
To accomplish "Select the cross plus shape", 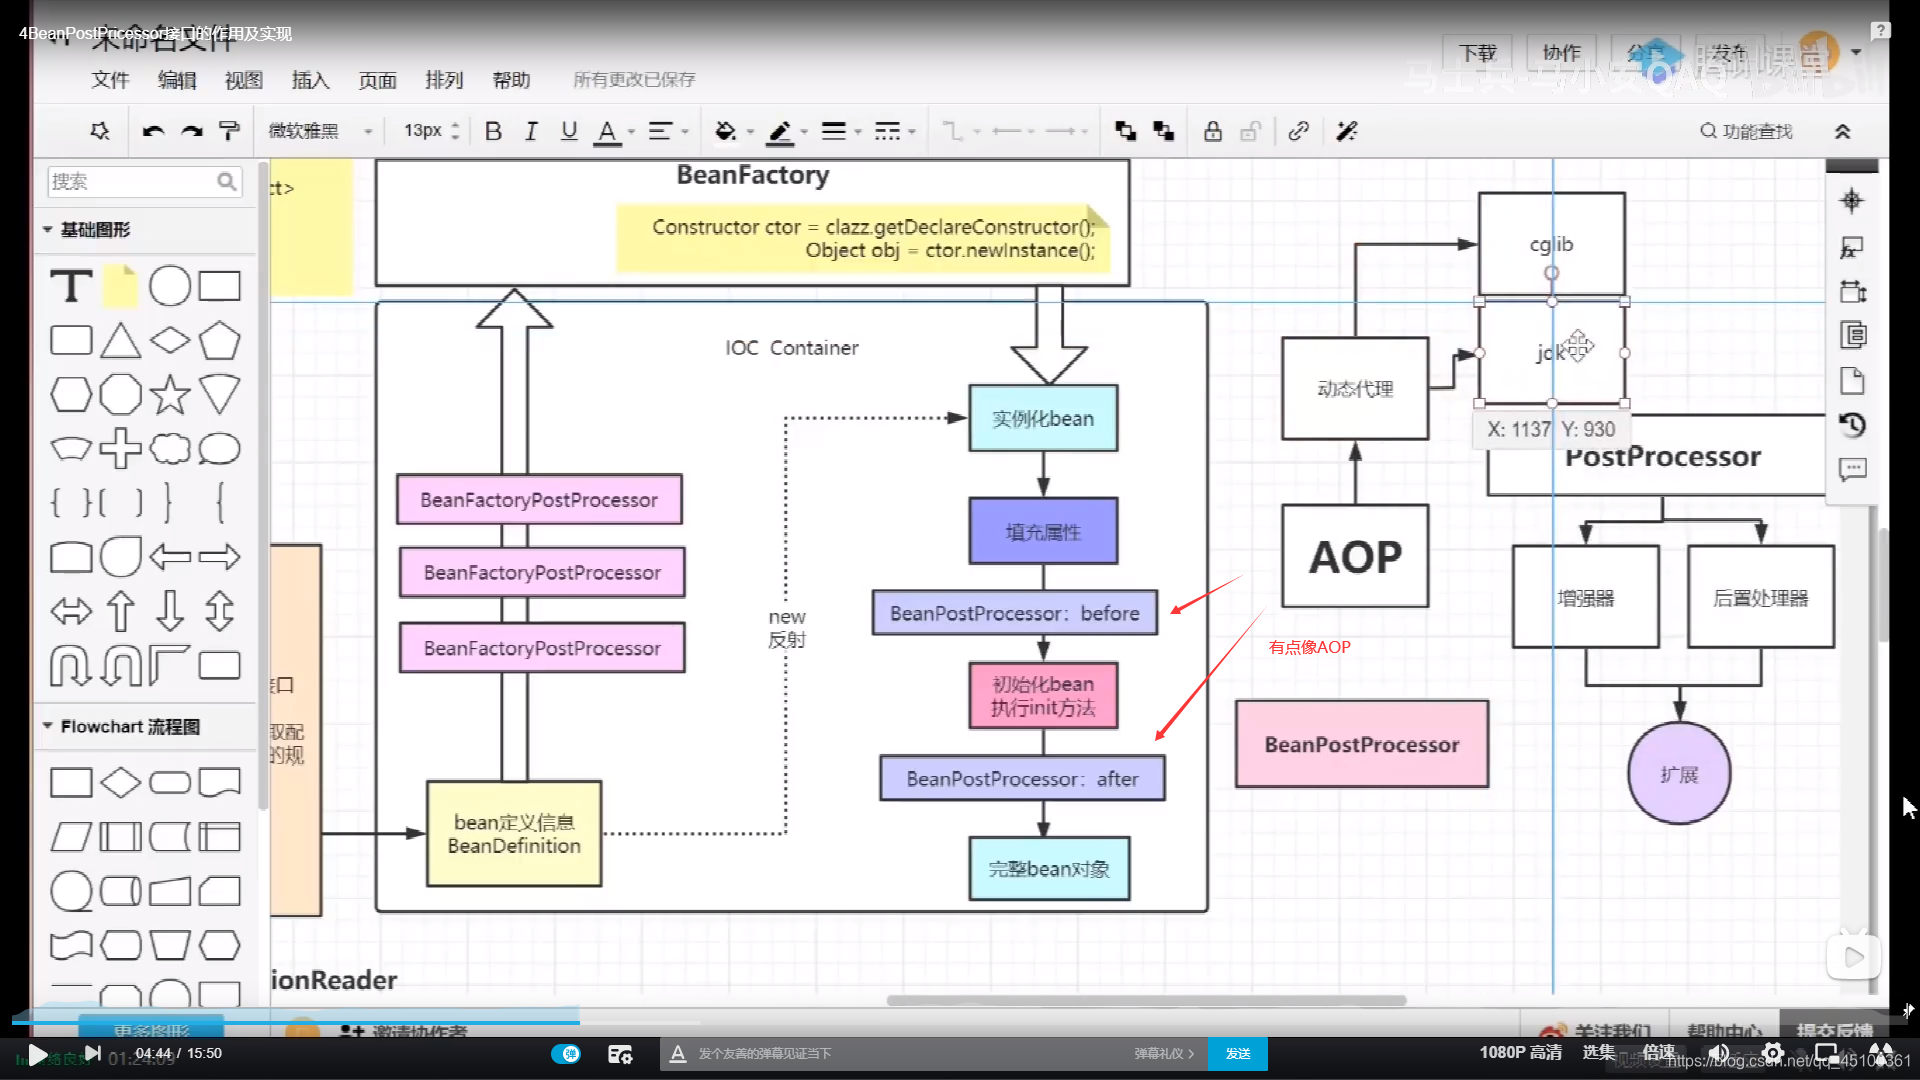I will coord(120,448).
